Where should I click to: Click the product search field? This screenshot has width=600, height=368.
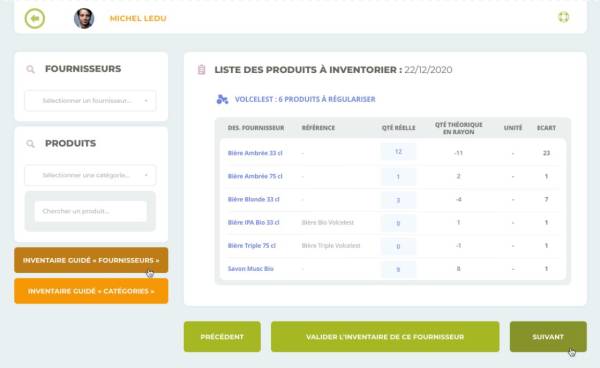[x=91, y=211]
